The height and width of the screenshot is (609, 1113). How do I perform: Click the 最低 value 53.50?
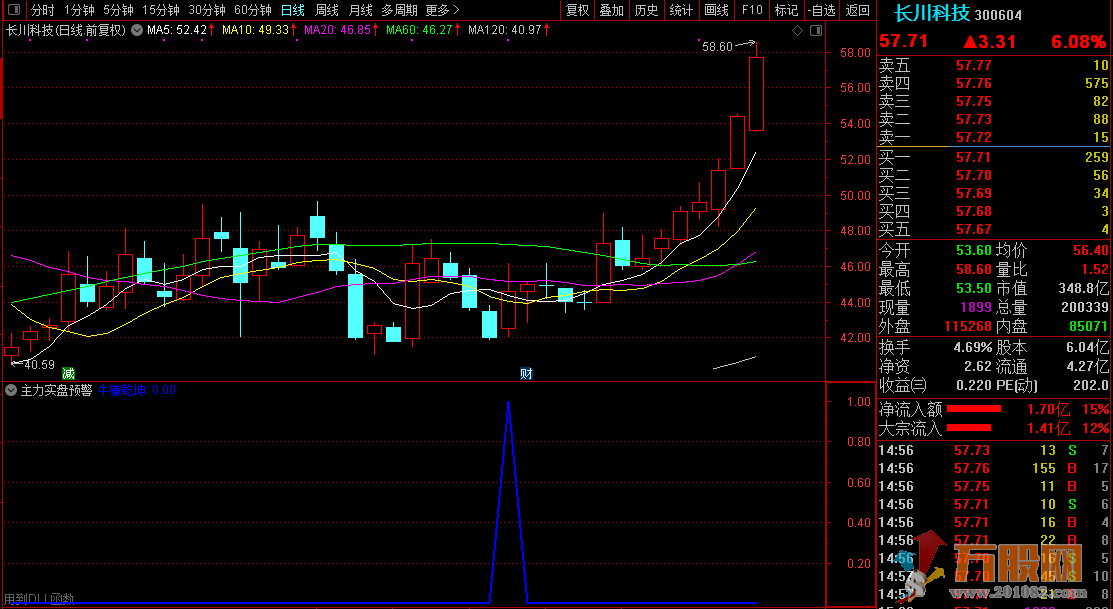coord(974,288)
